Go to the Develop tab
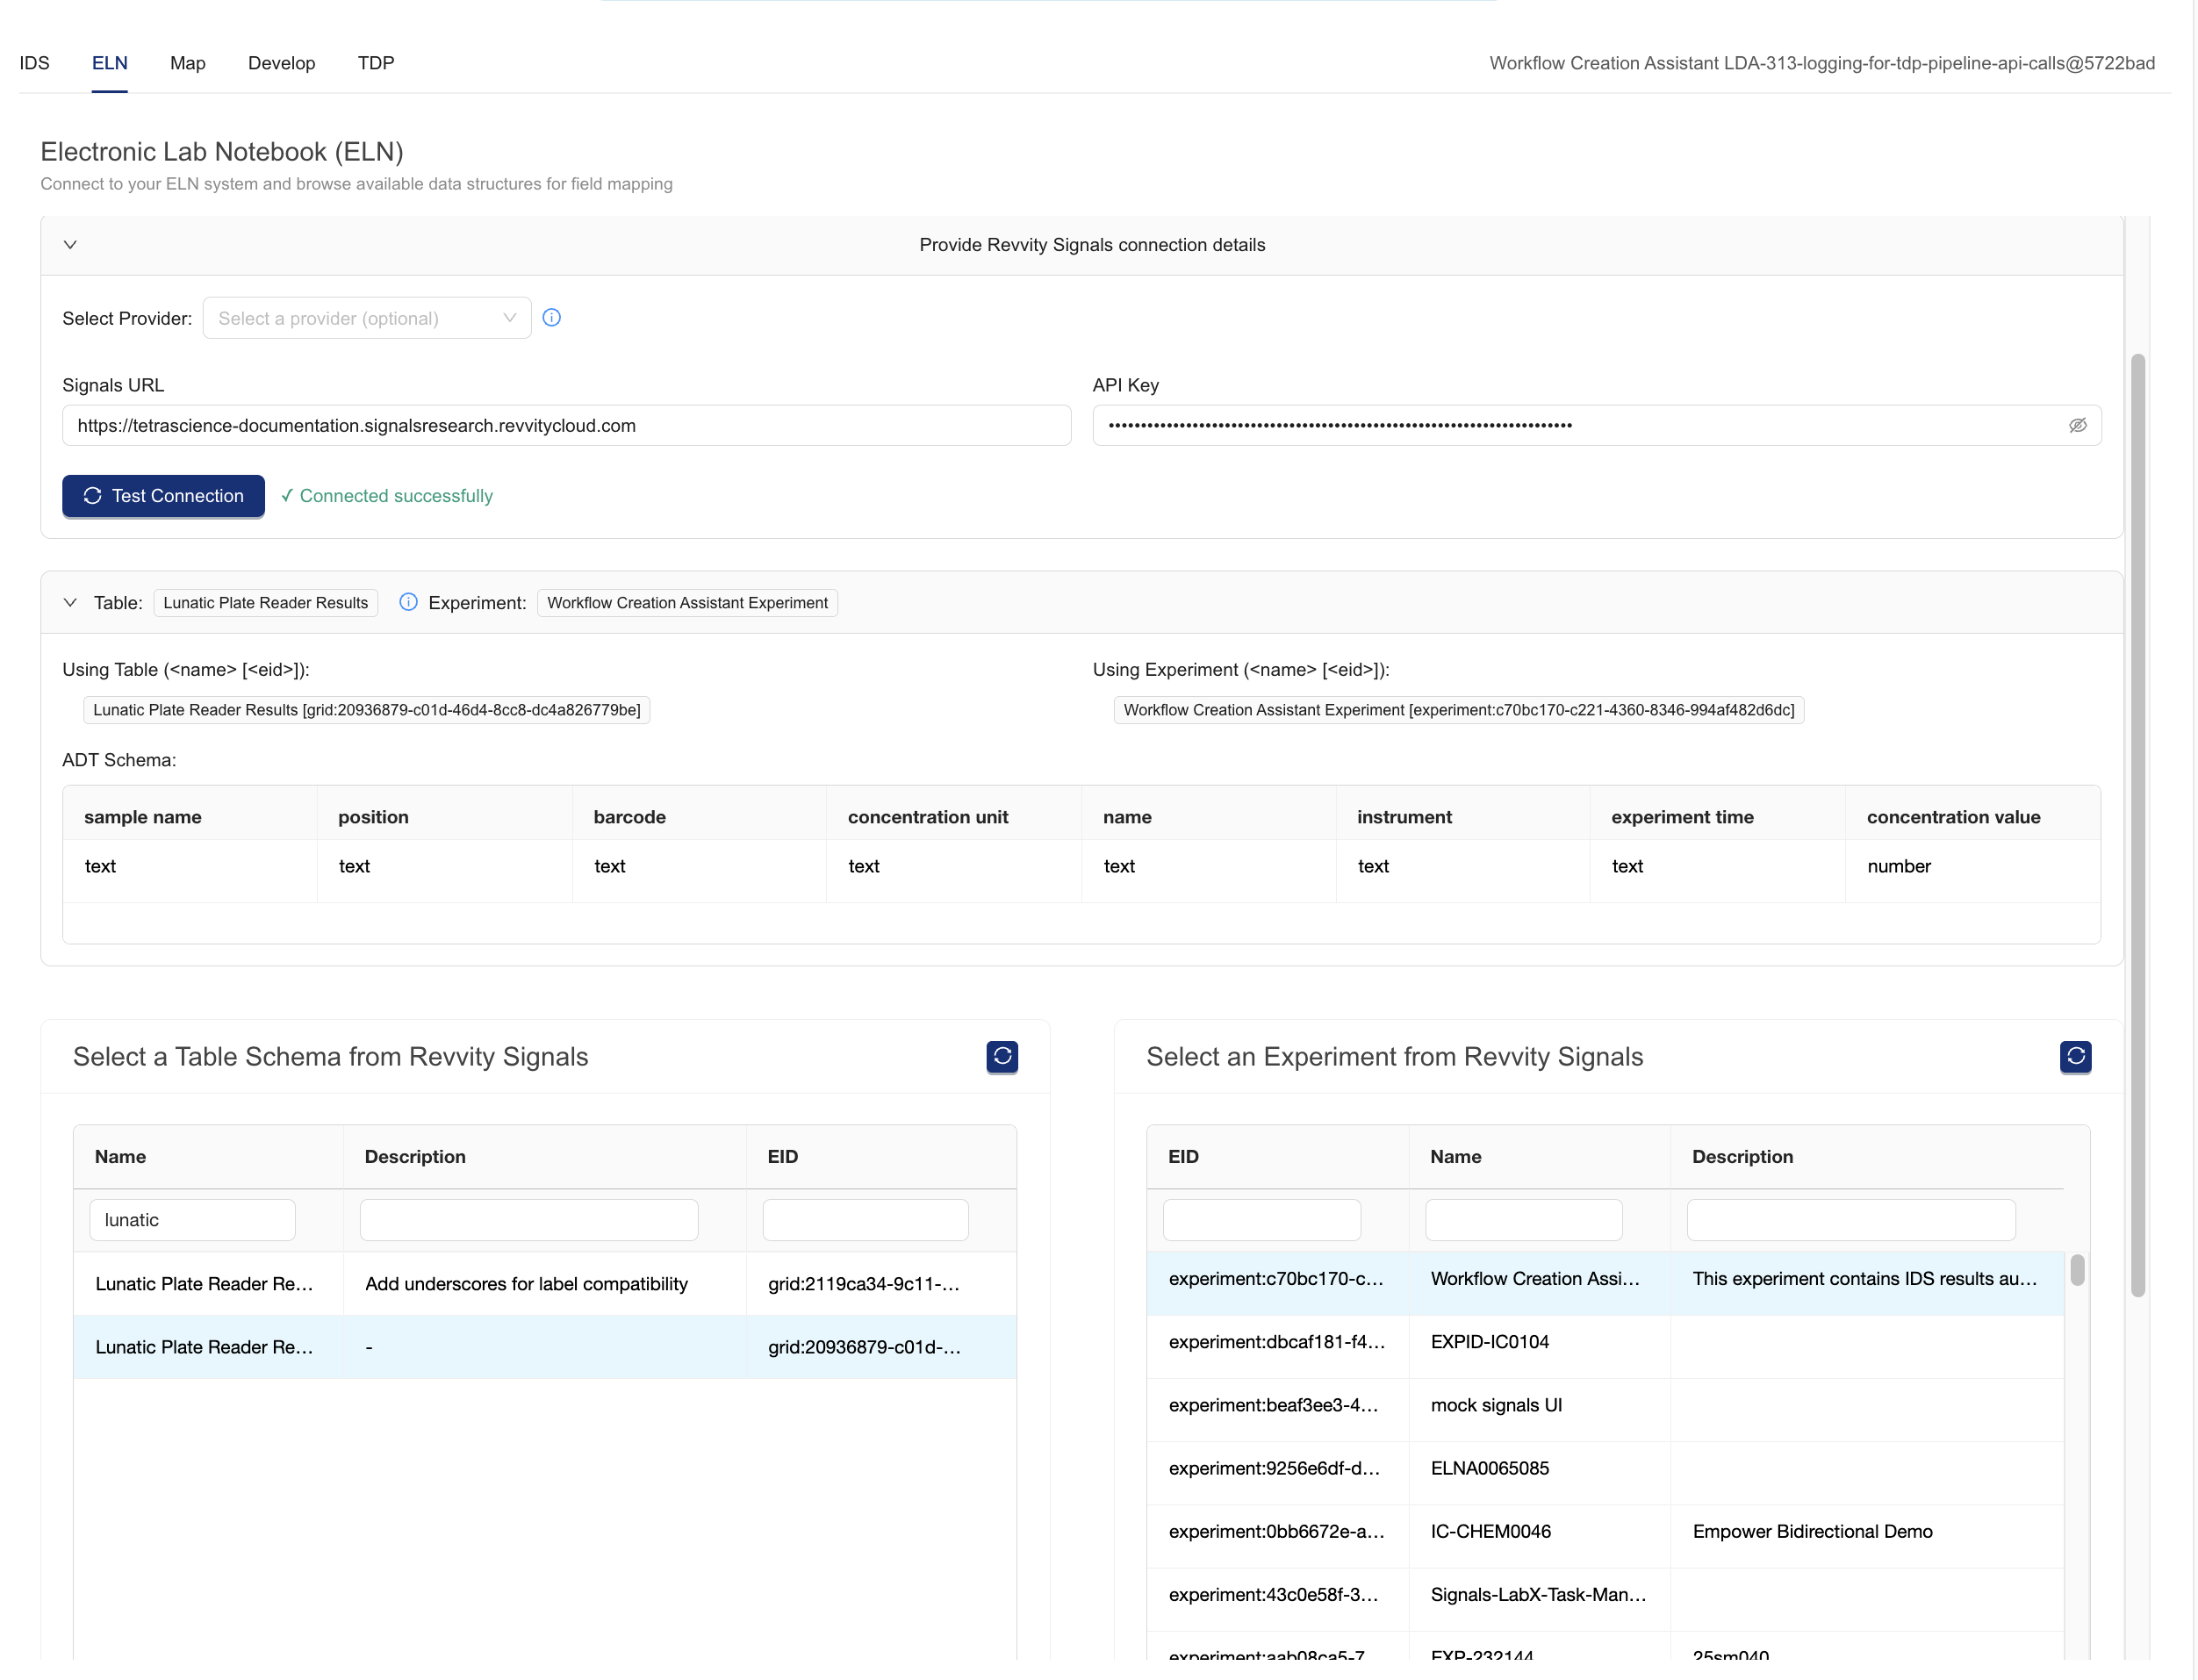Screen dimensions: 2198x1680 point(281,63)
